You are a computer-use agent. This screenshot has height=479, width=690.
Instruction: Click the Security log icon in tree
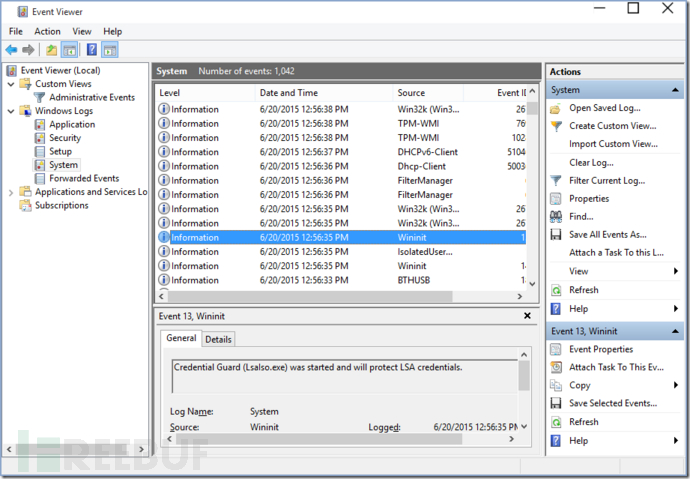[x=40, y=138]
